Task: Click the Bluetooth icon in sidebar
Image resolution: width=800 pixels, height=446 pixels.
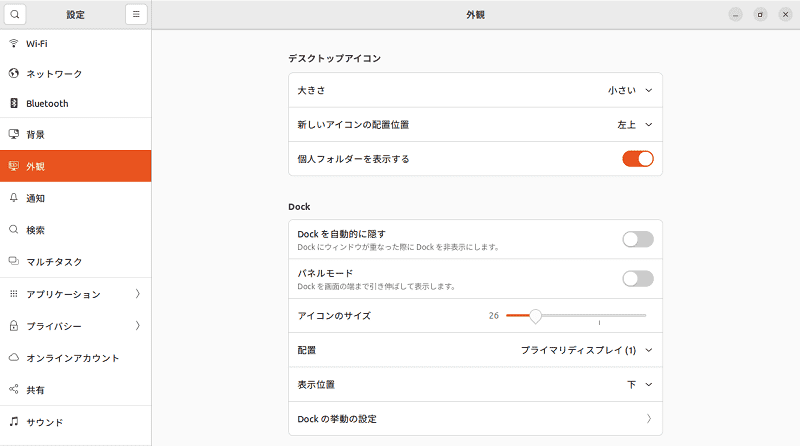Action: [14, 103]
